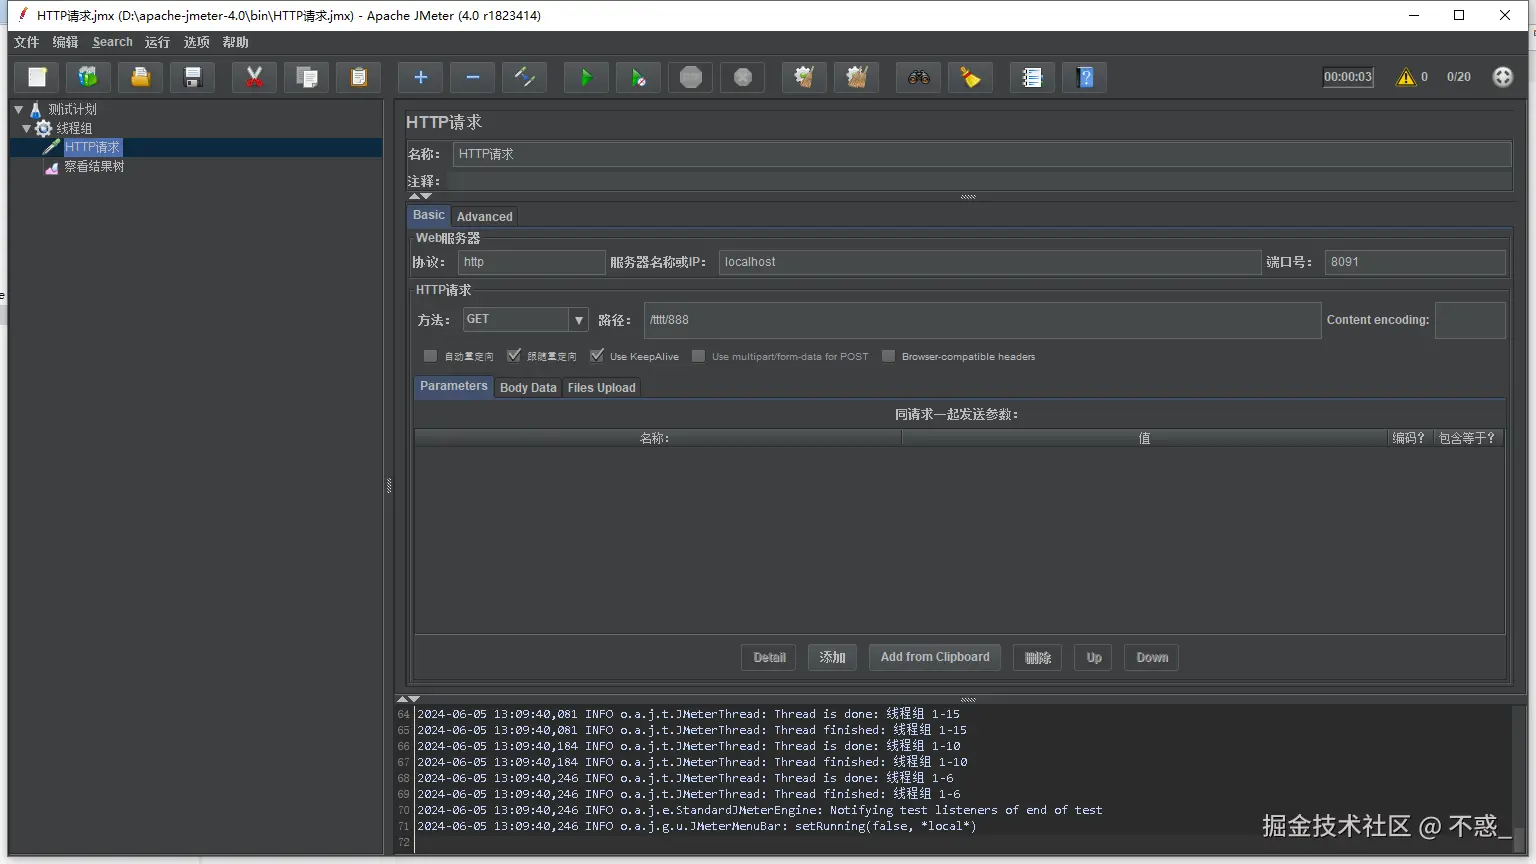Click the binoculars Search icon
Screen dimensions: 1536x864
[x=918, y=78]
